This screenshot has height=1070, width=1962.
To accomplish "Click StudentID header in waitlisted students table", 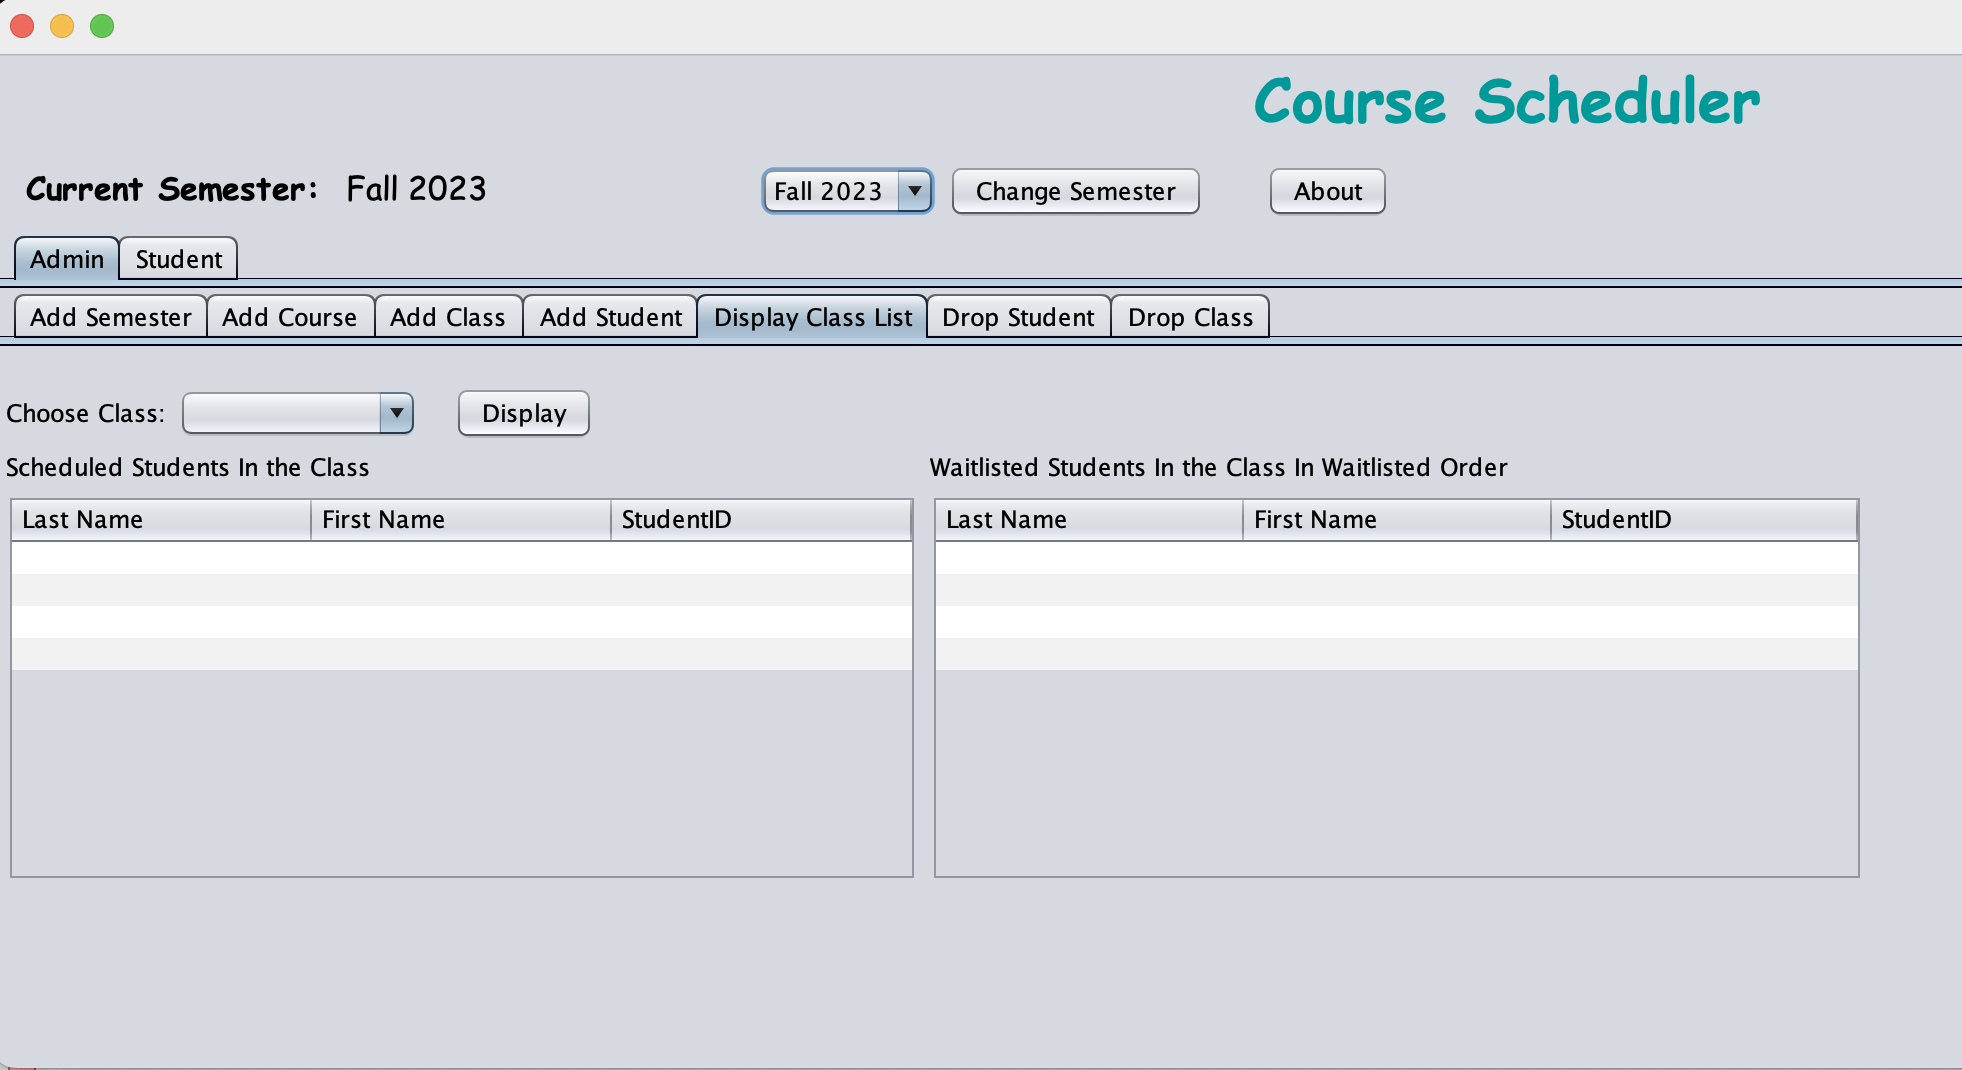I will pyautogui.click(x=1703, y=520).
